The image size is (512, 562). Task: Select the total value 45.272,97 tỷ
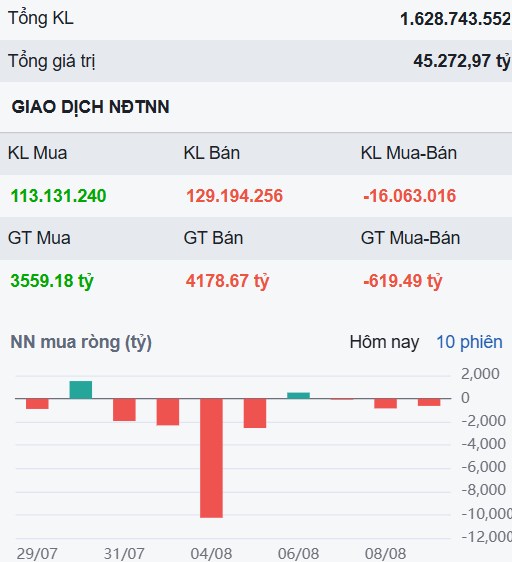[462, 61]
